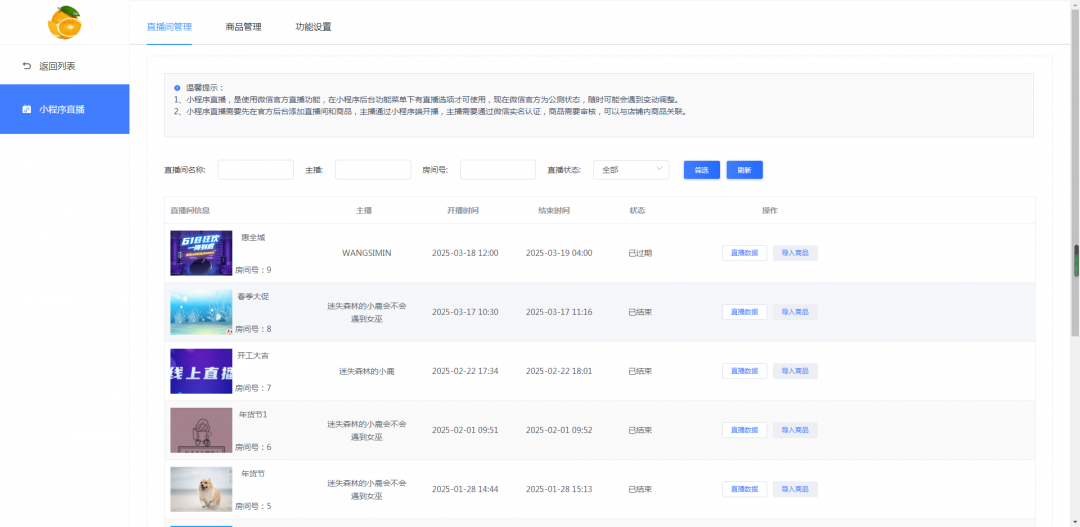Image resolution: width=1080 pixels, height=527 pixels.
Task: Go to the 功能设置 tab
Action: 313,27
